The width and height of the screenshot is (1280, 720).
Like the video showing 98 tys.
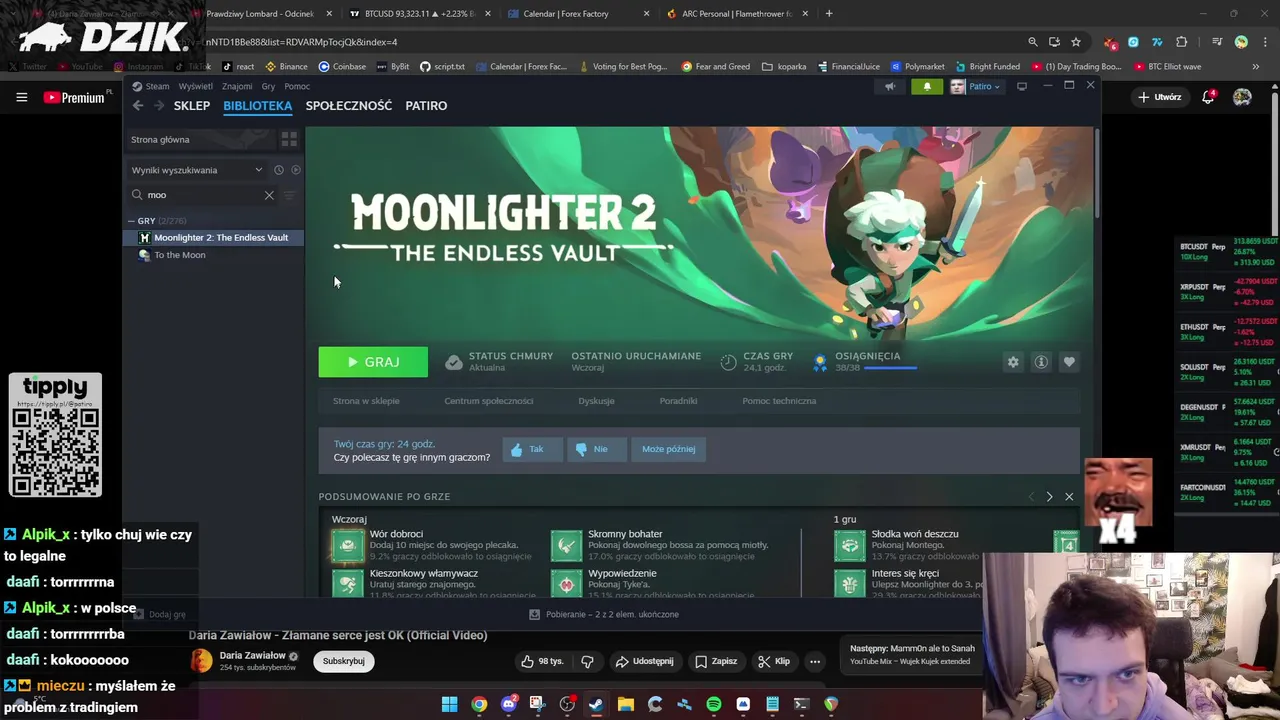pyautogui.click(x=542, y=661)
